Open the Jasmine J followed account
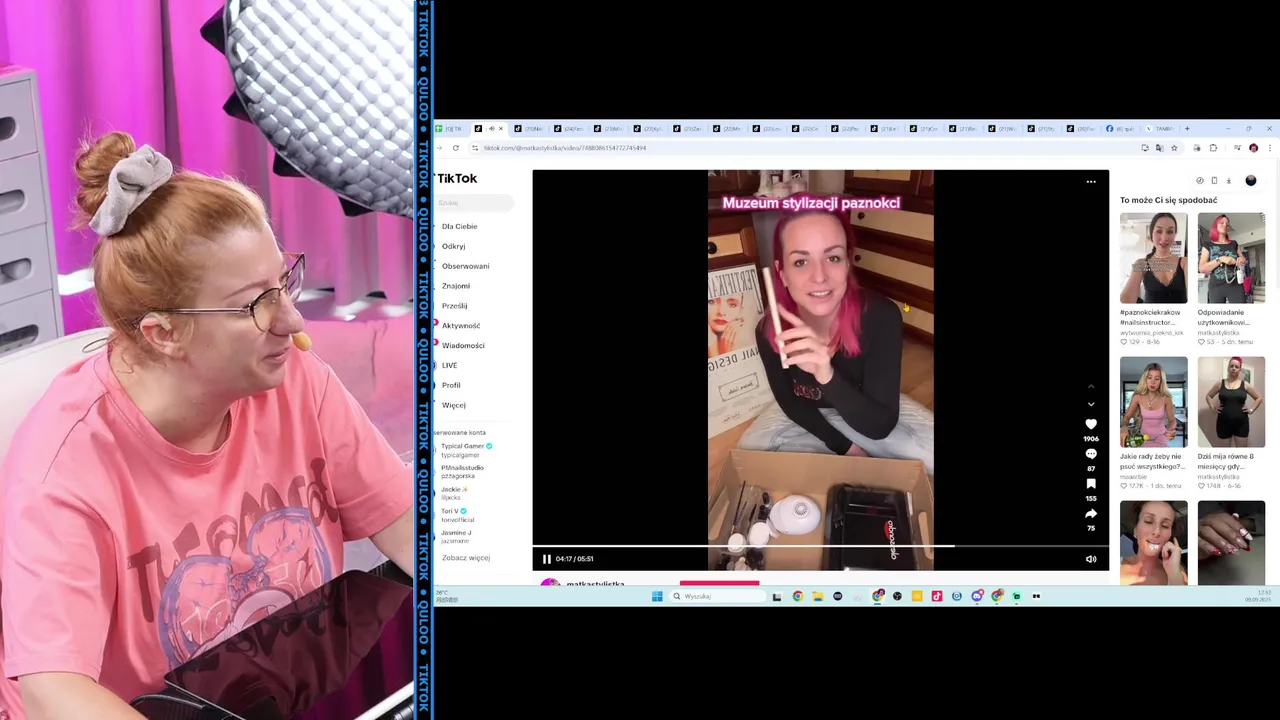Screen dimensions: 1280x720 [456, 536]
